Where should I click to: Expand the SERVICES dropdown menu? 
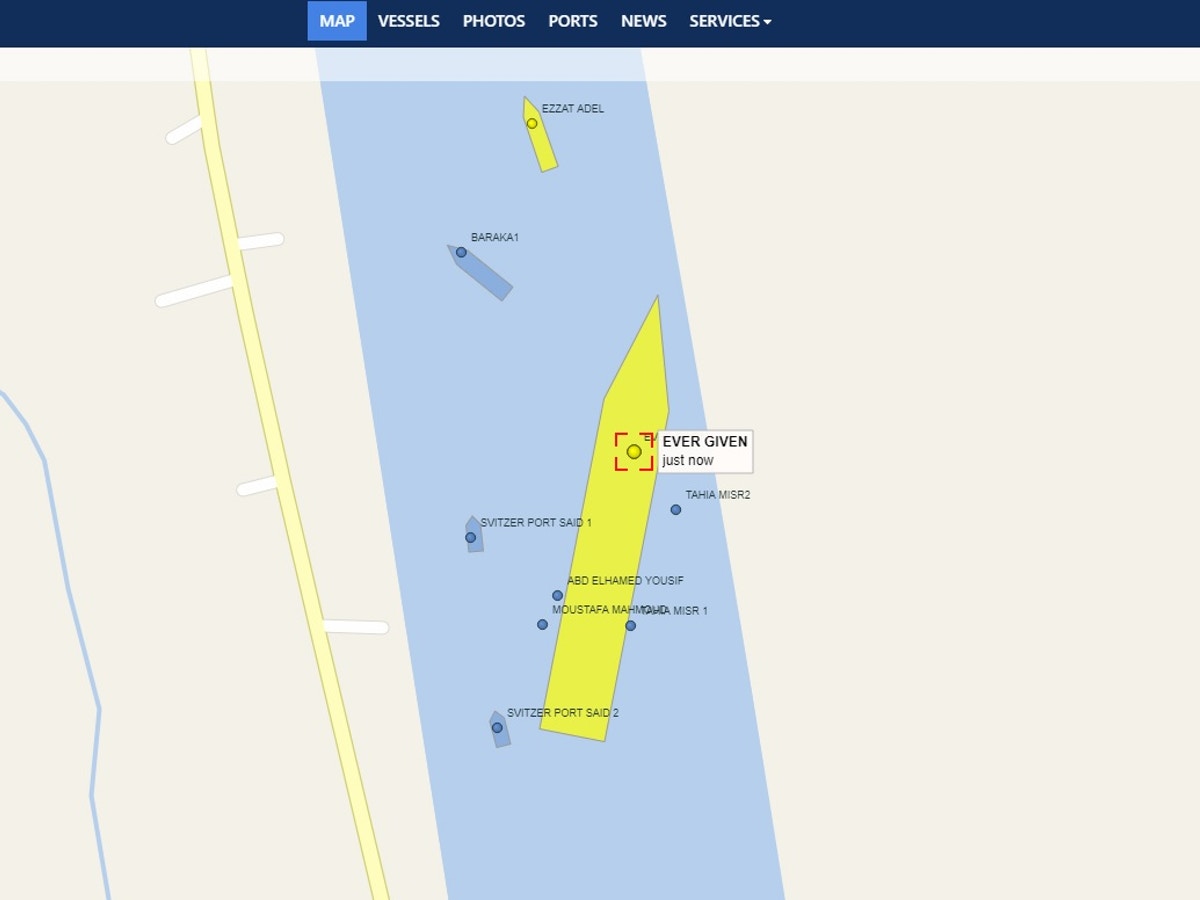coord(730,21)
